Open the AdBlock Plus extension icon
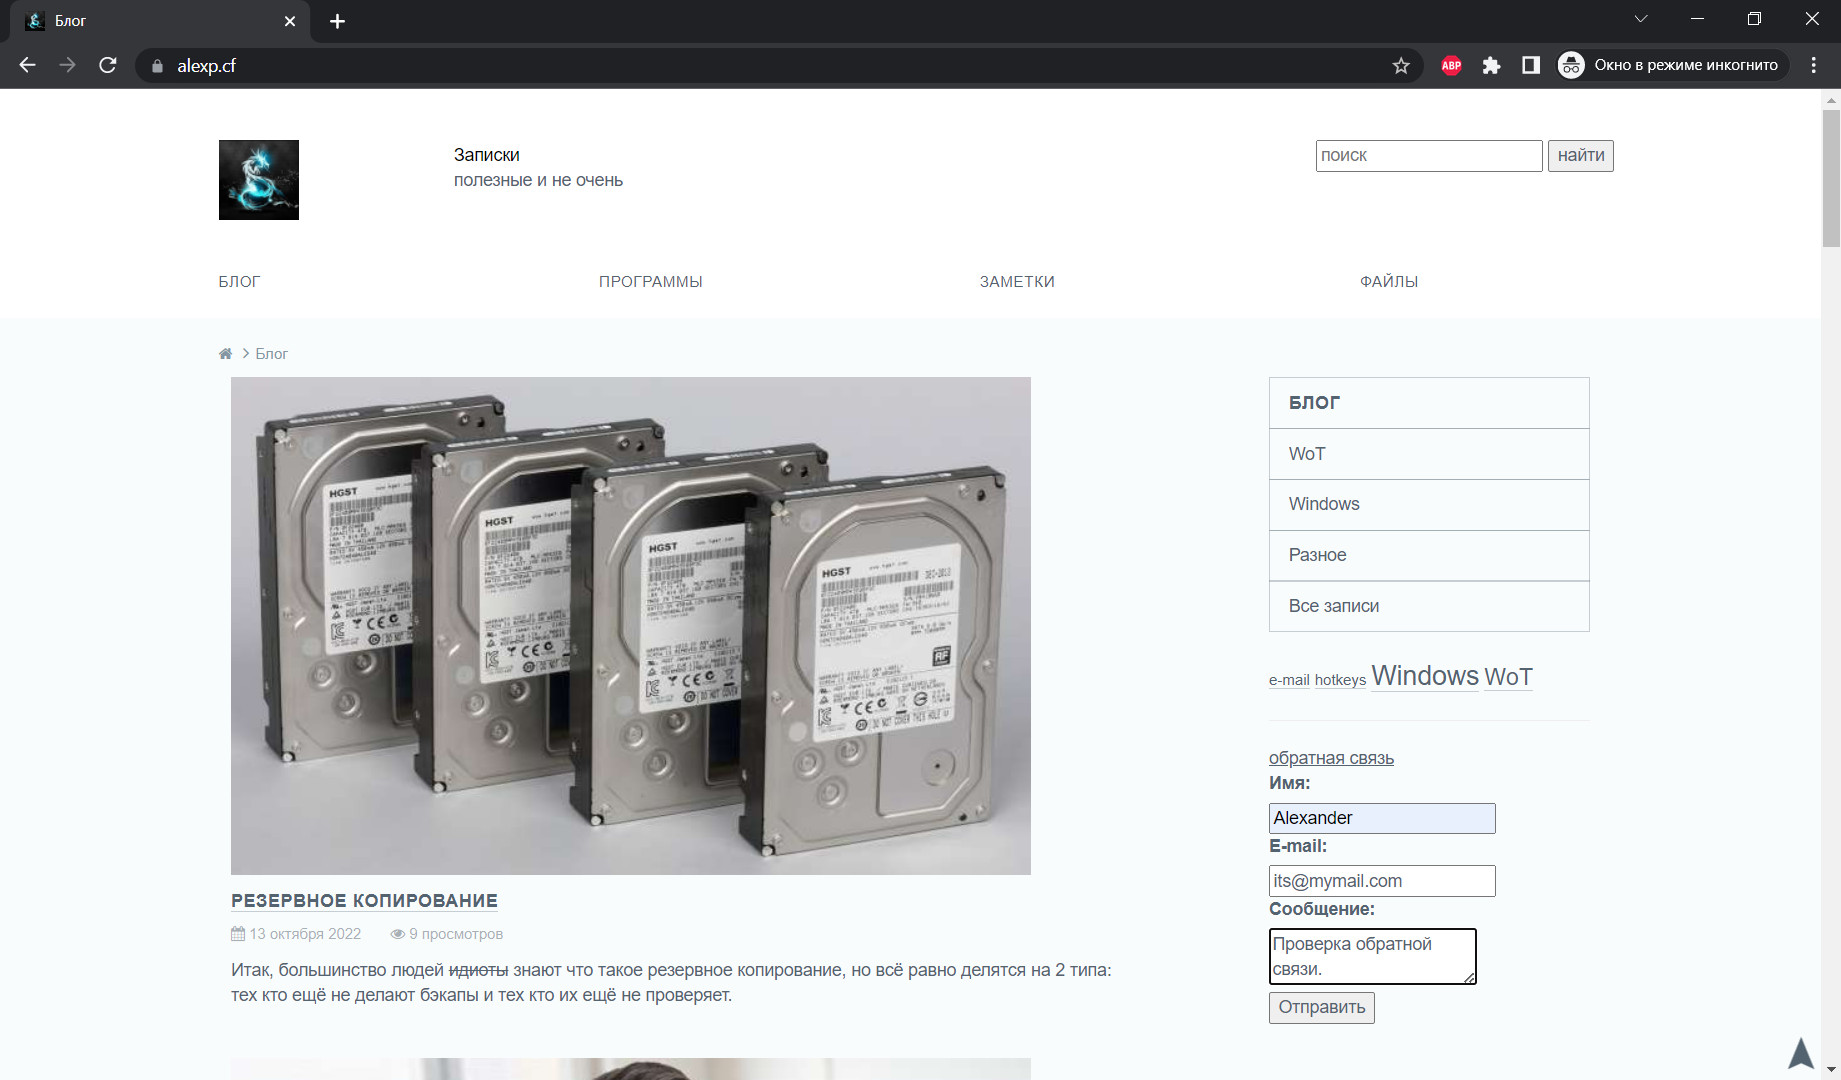 coord(1451,66)
